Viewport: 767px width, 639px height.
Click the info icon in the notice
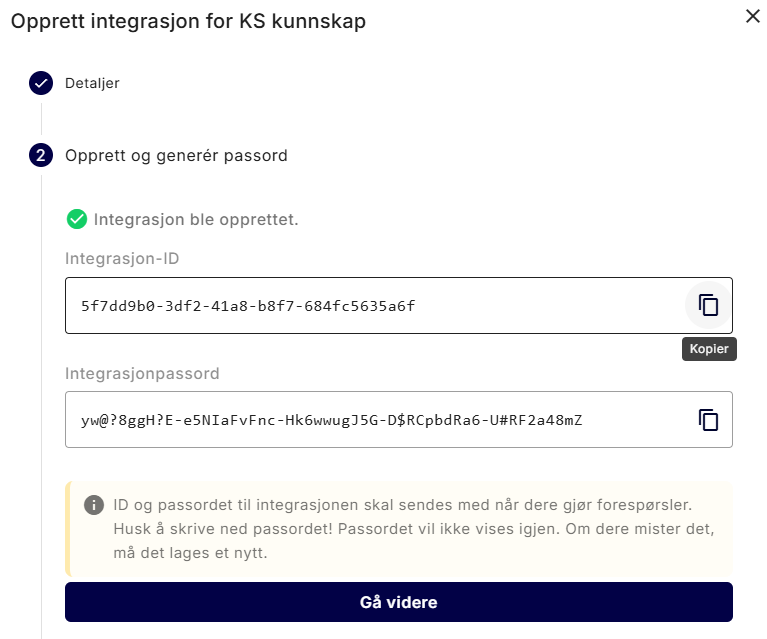click(x=93, y=505)
